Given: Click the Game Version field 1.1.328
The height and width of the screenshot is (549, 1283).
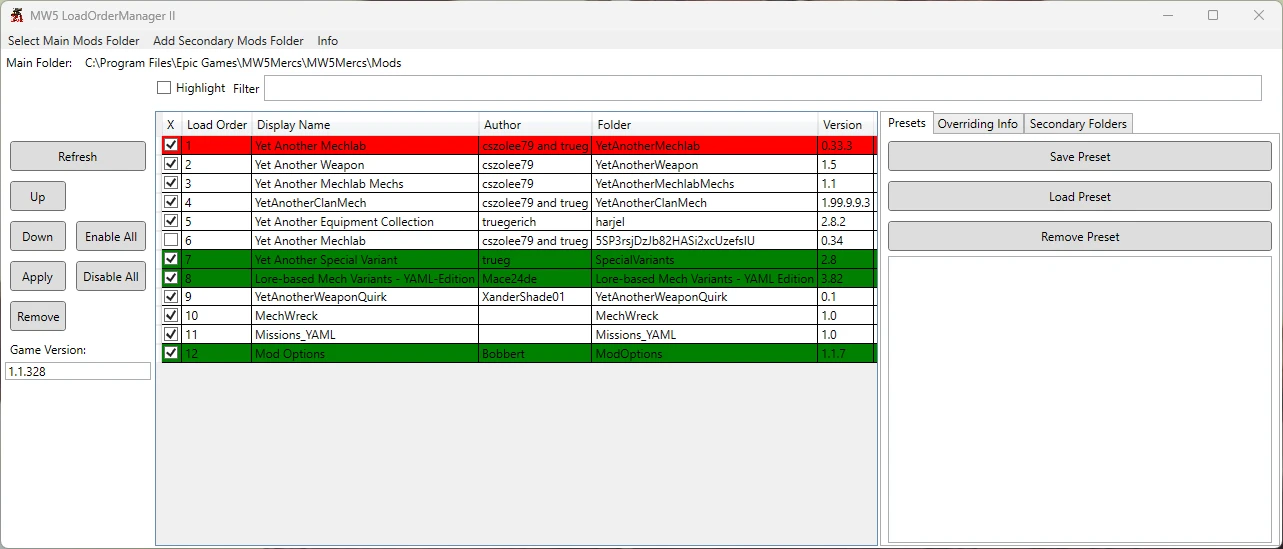Looking at the screenshot, I should pyautogui.click(x=78, y=371).
